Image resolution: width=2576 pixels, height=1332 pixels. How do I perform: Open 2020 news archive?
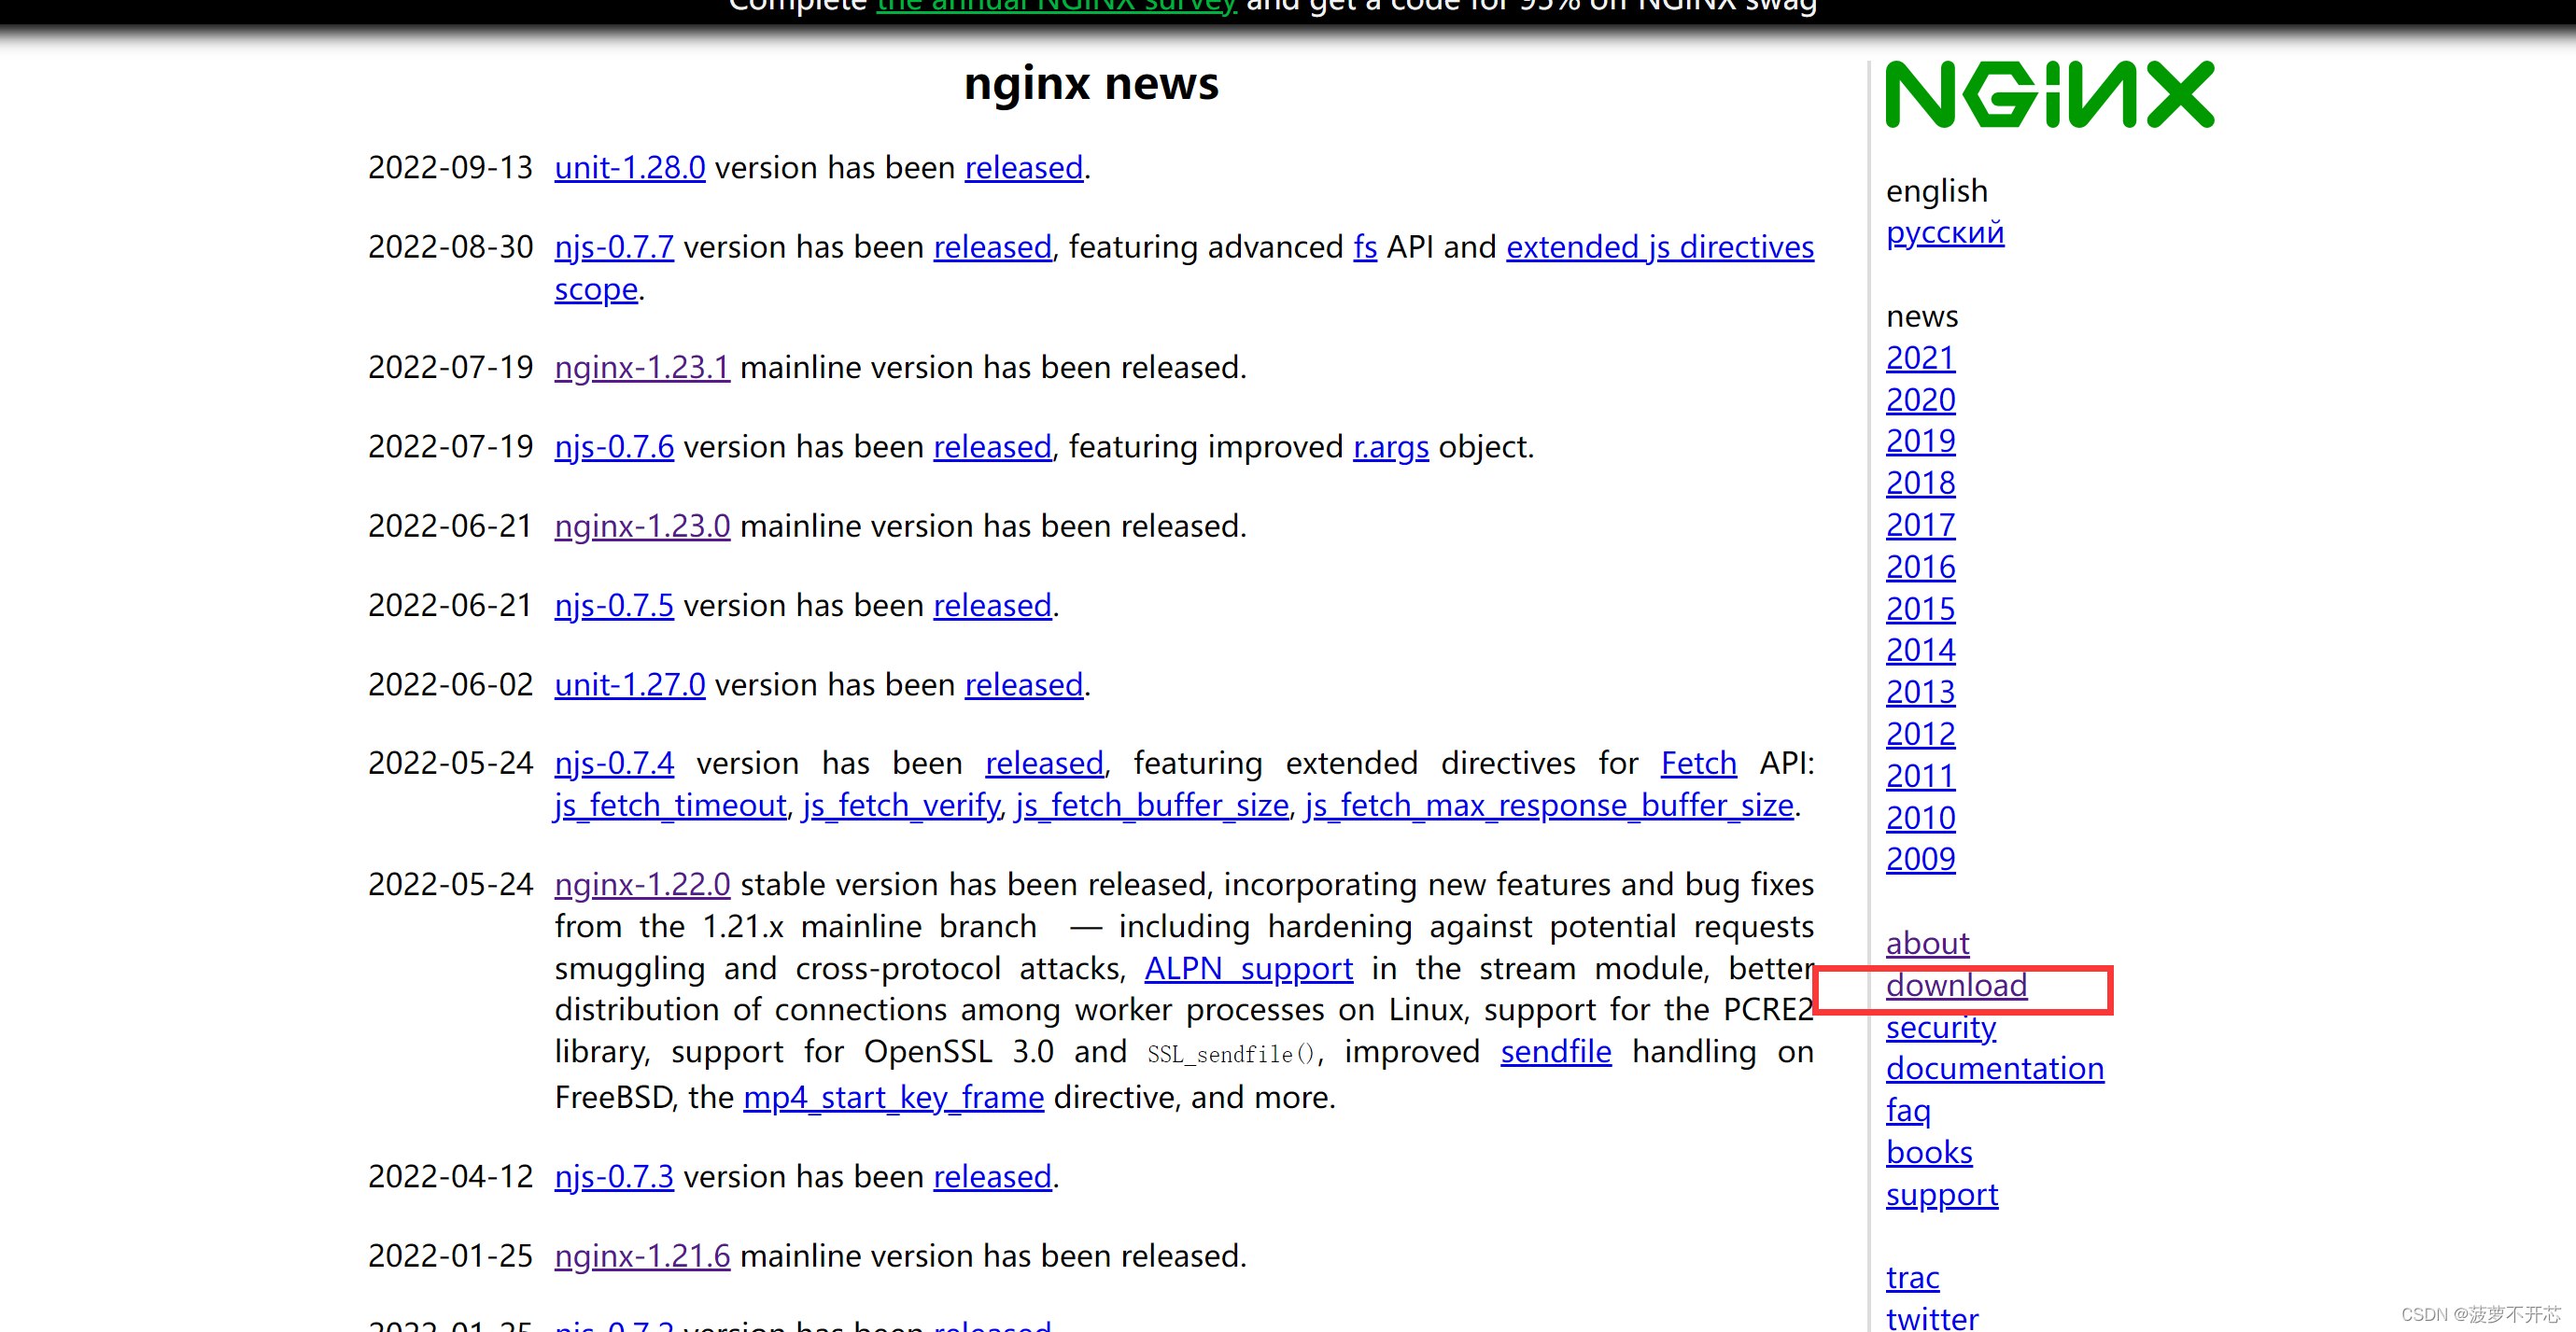coord(1920,400)
